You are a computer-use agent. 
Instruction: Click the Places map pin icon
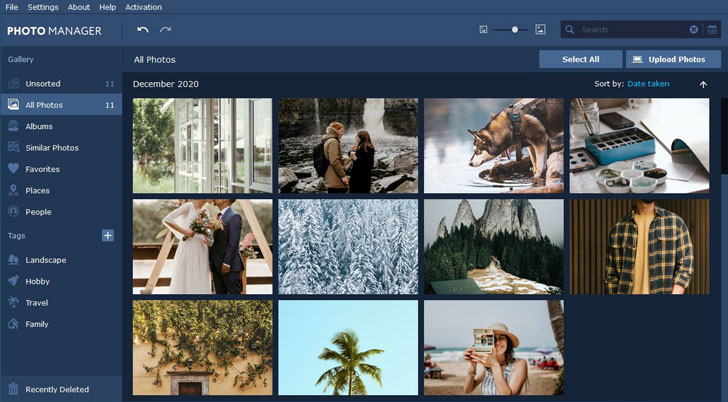point(13,190)
